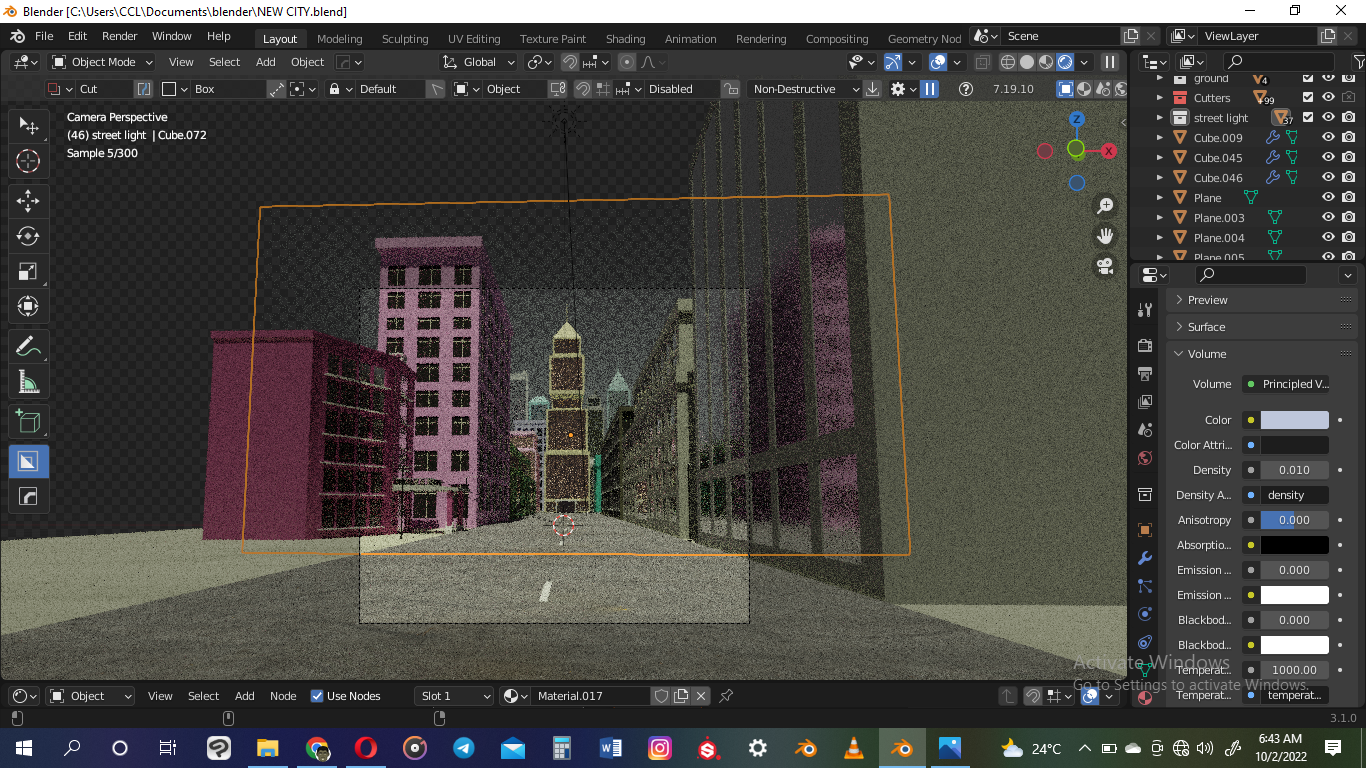Hide Cube.045 in viewport via eye icon
This screenshot has height=768, width=1366.
click(x=1328, y=158)
